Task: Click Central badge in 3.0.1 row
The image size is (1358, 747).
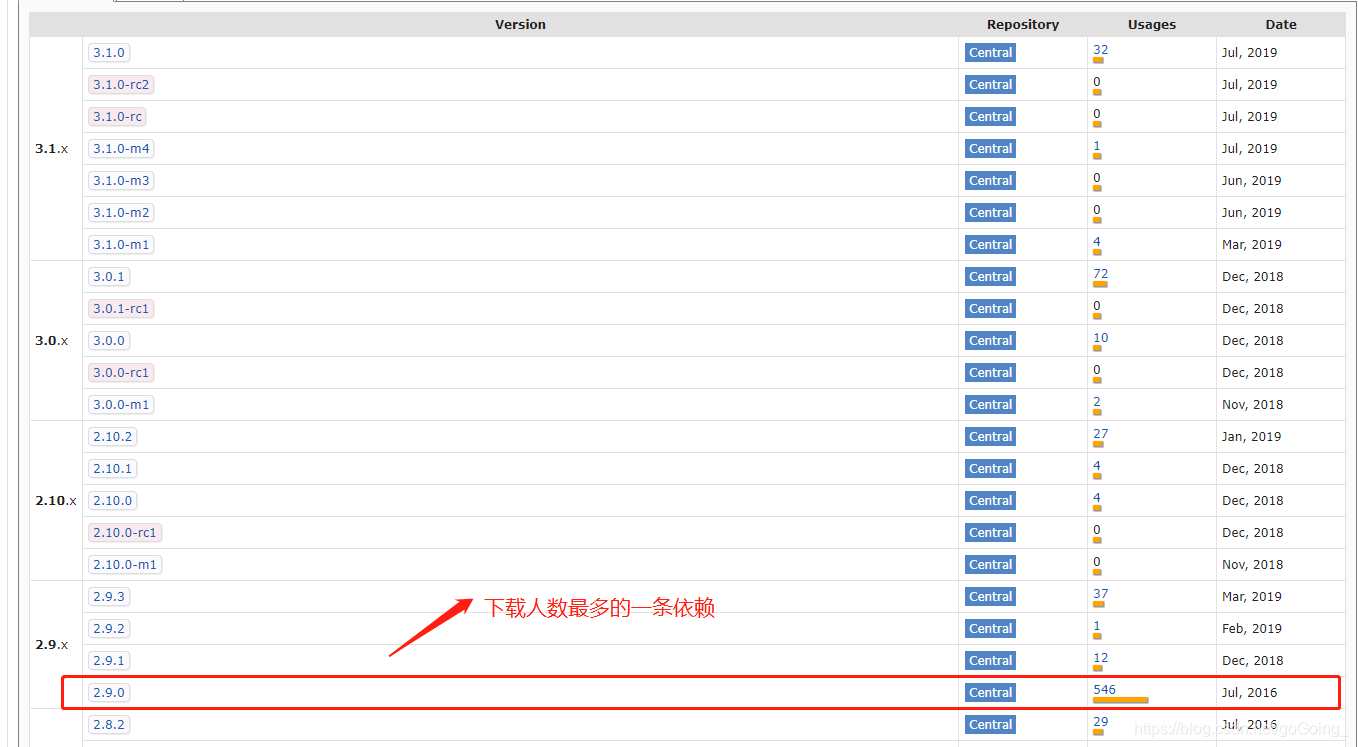Action: point(990,277)
